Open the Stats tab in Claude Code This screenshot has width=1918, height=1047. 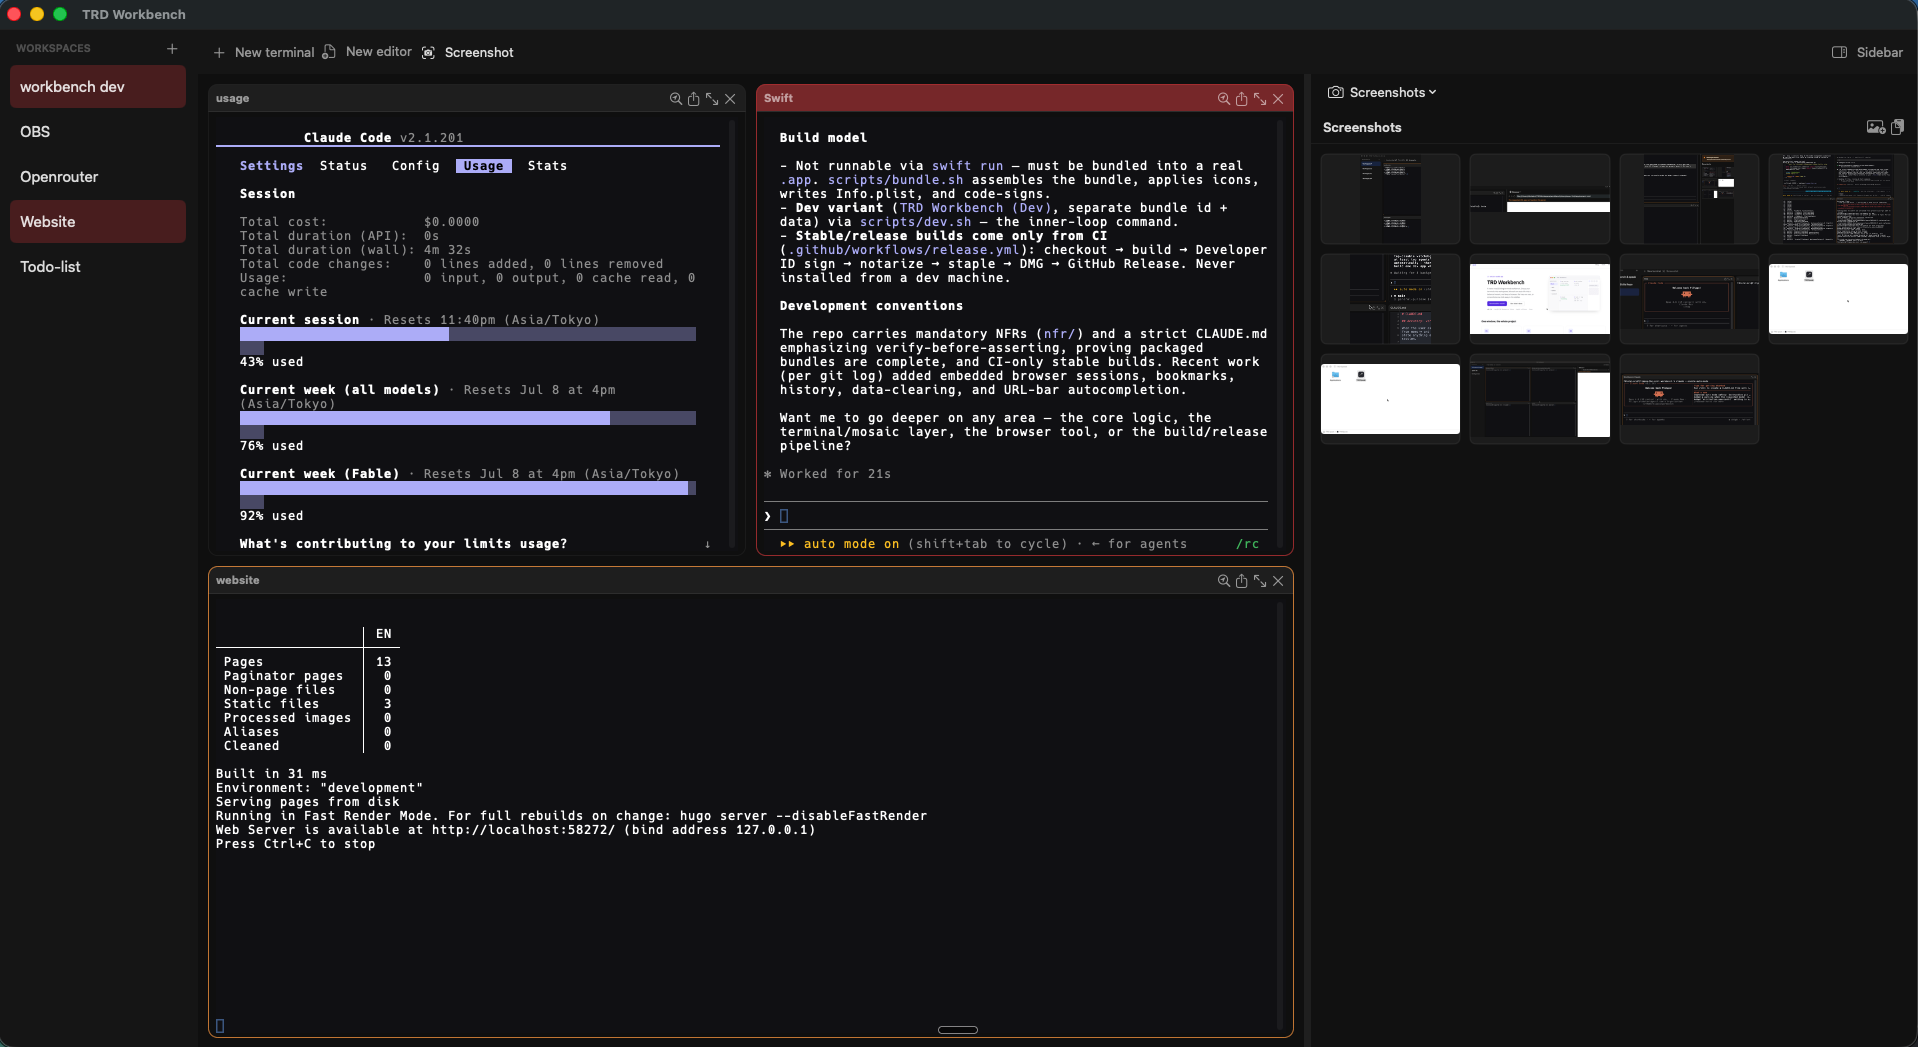(x=547, y=166)
